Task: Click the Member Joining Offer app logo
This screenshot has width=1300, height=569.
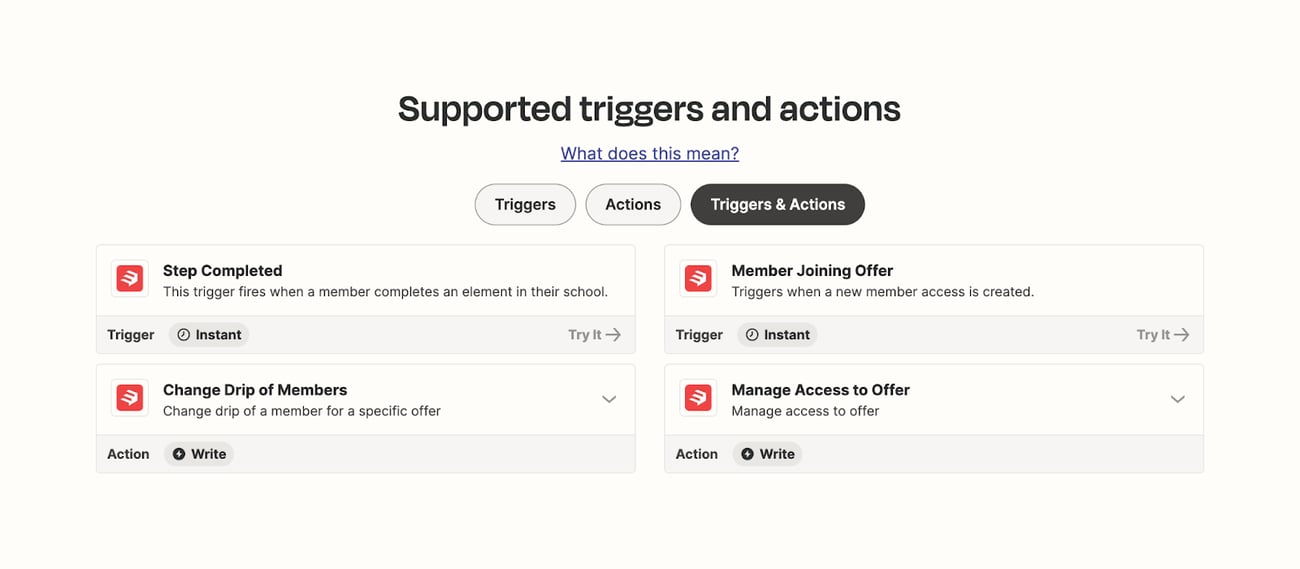Action: pos(698,279)
